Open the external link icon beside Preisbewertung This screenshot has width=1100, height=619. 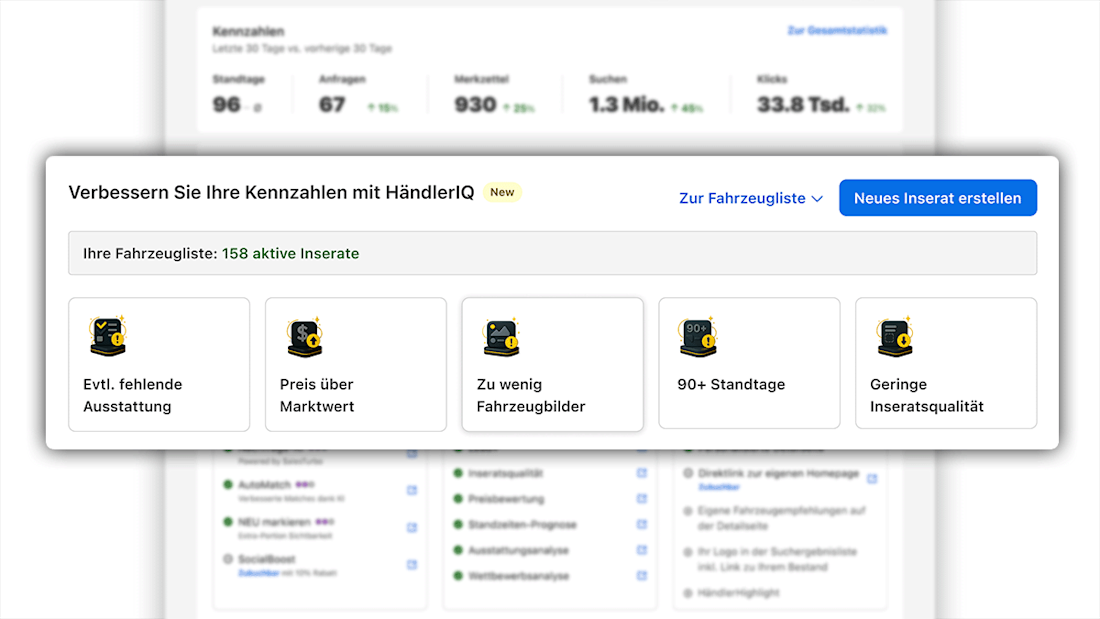pos(642,499)
